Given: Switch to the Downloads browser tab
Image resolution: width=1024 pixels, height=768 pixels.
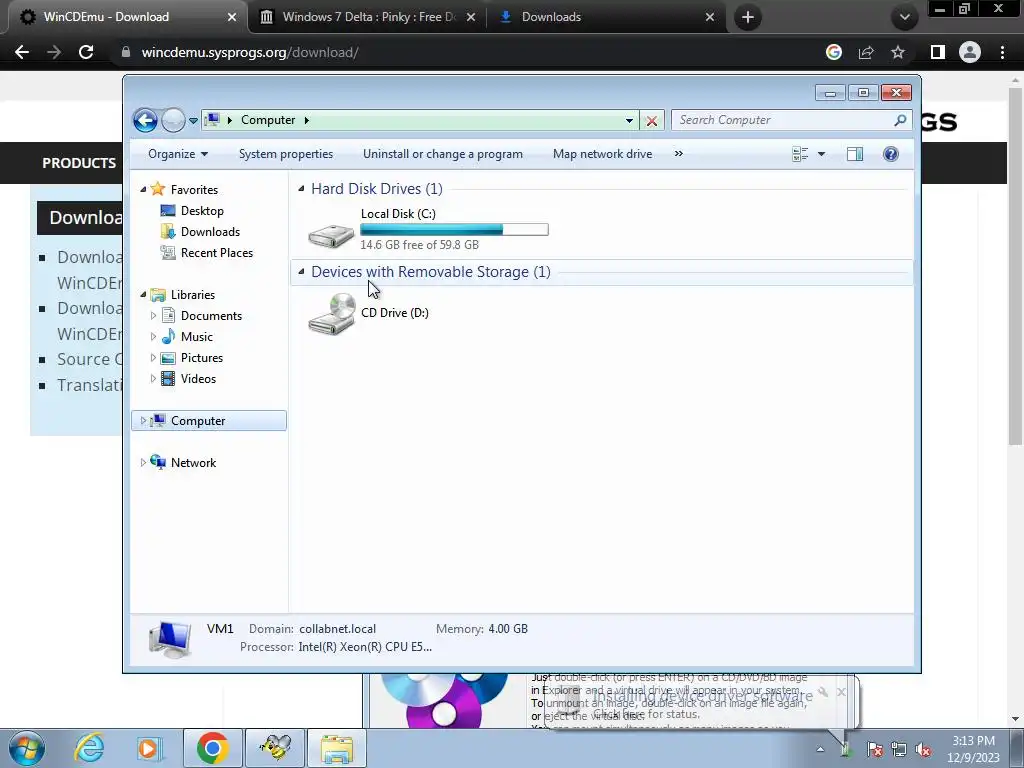Looking at the screenshot, I should point(605,17).
